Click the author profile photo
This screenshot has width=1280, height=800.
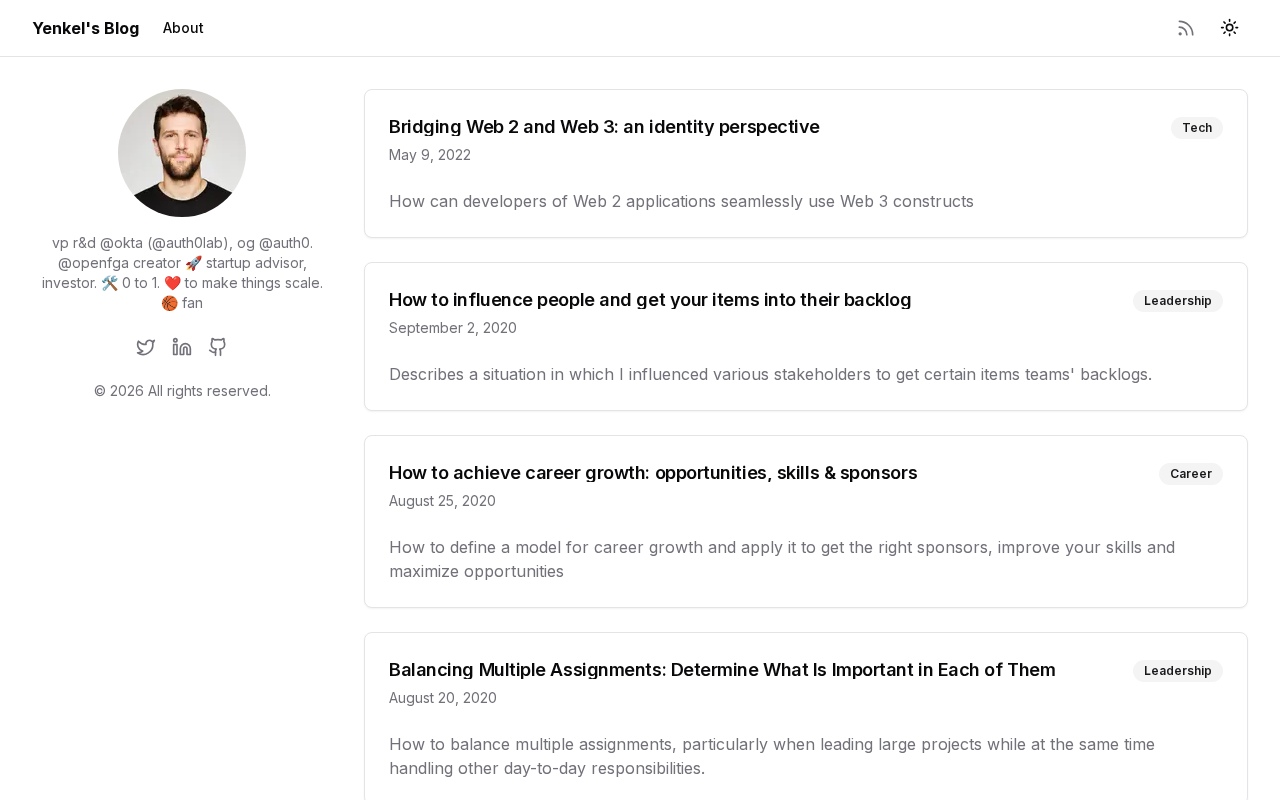(182, 153)
